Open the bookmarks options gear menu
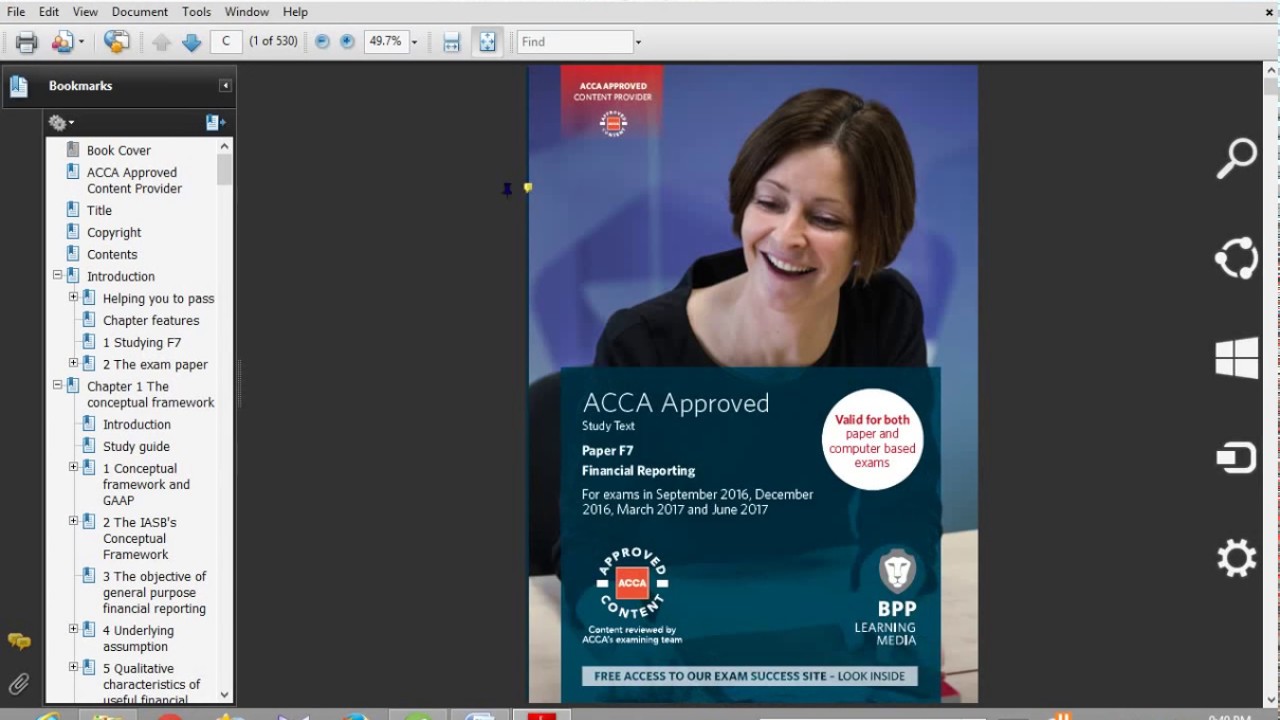Viewport: 1280px width, 720px height. [61, 122]
